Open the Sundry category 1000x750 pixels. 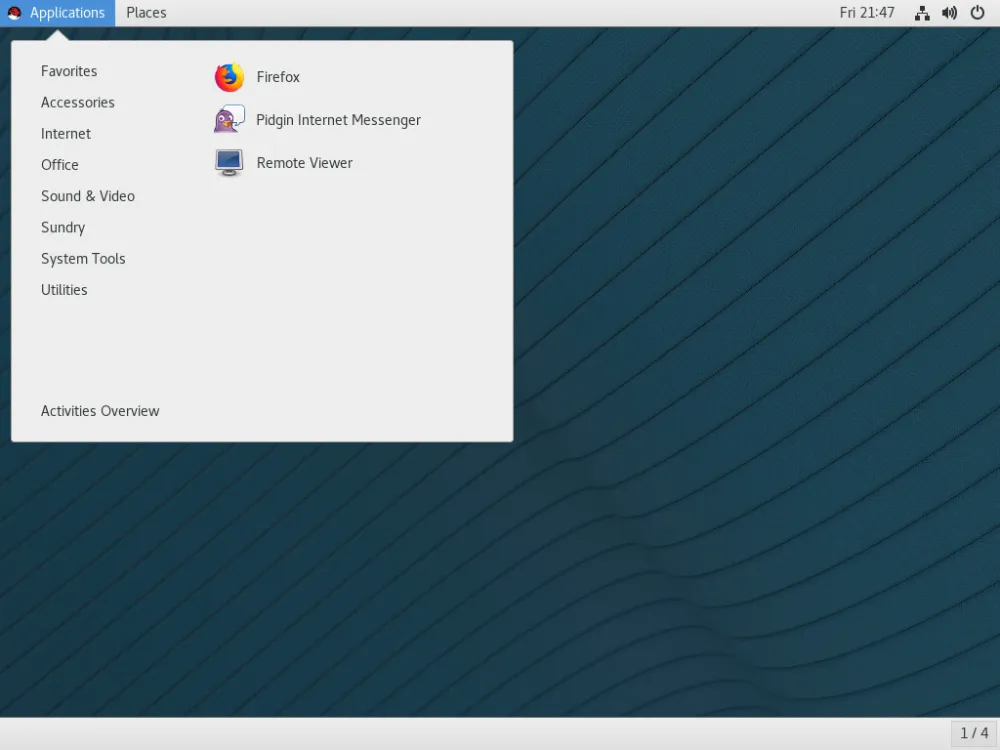[x=63, y=227]
